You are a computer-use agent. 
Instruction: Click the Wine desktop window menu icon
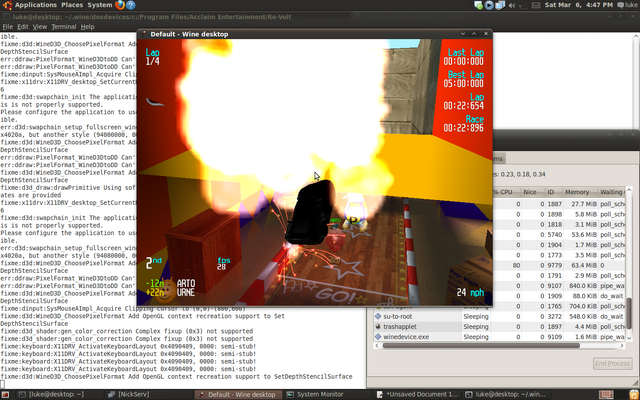pos(144,34)
